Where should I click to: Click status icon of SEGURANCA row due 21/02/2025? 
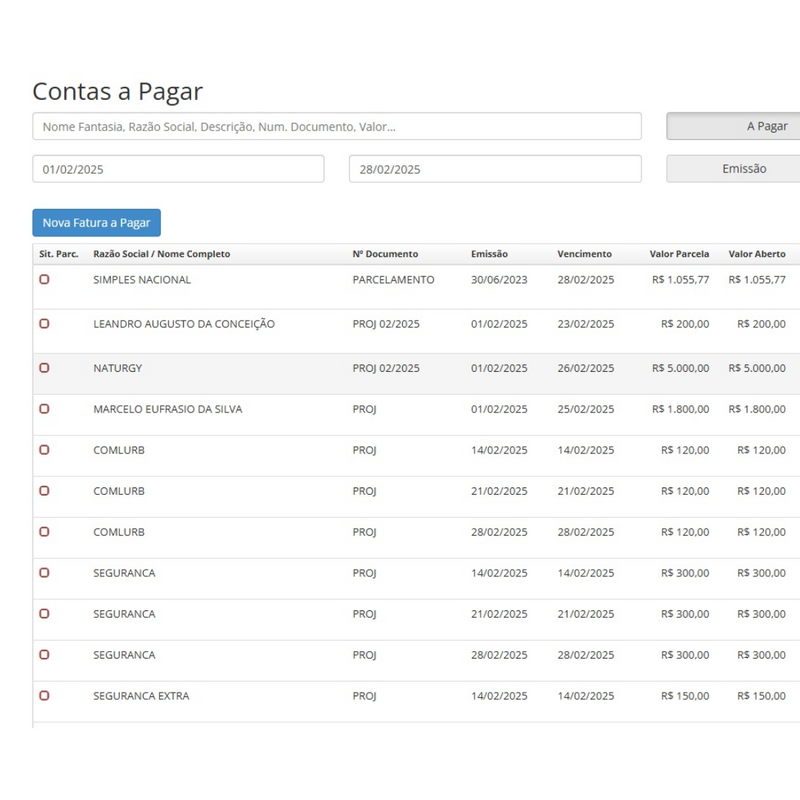click(44, 614)
